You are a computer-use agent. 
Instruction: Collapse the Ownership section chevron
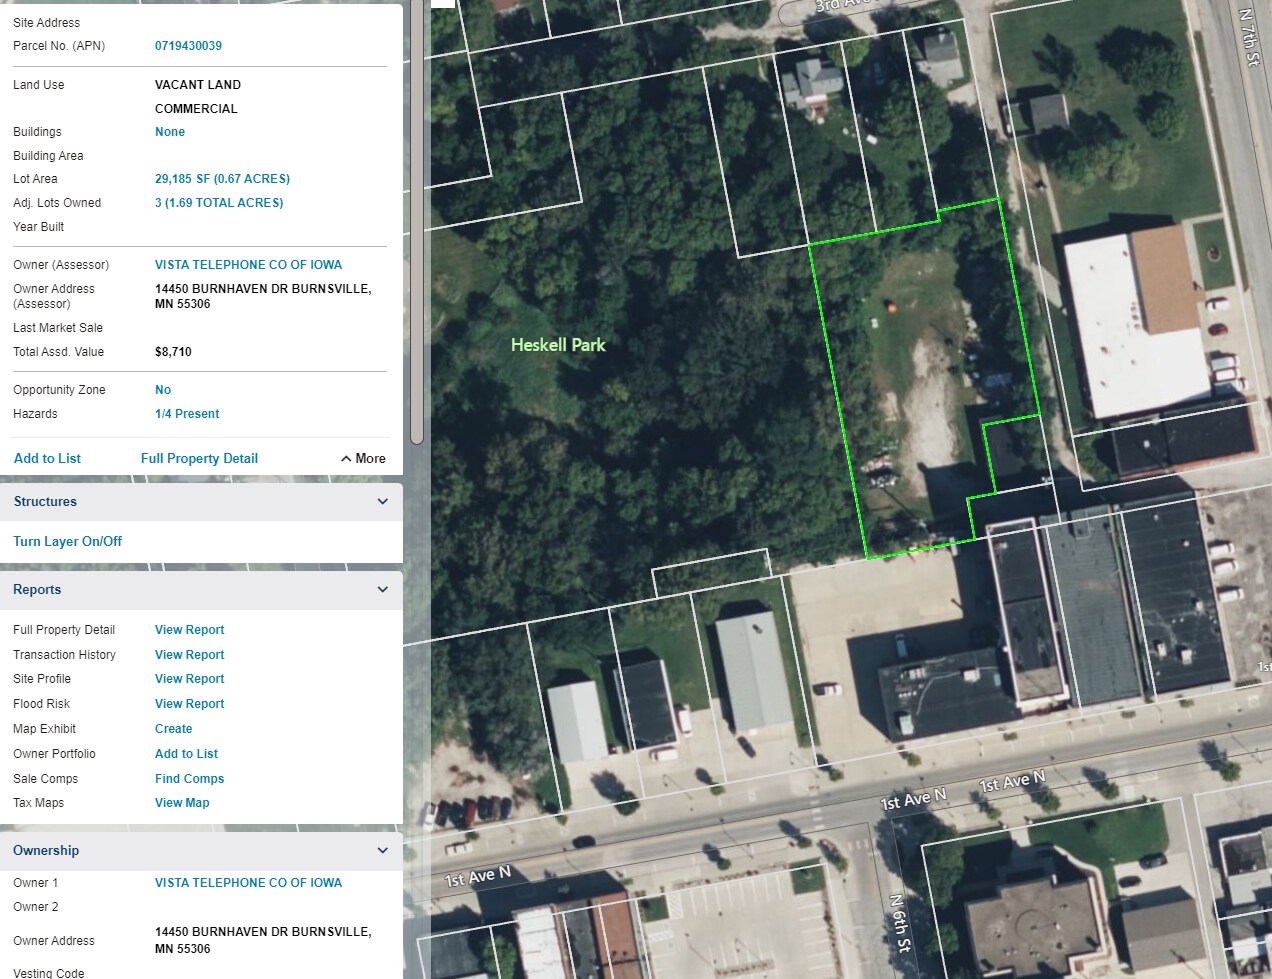click(382, 851)
